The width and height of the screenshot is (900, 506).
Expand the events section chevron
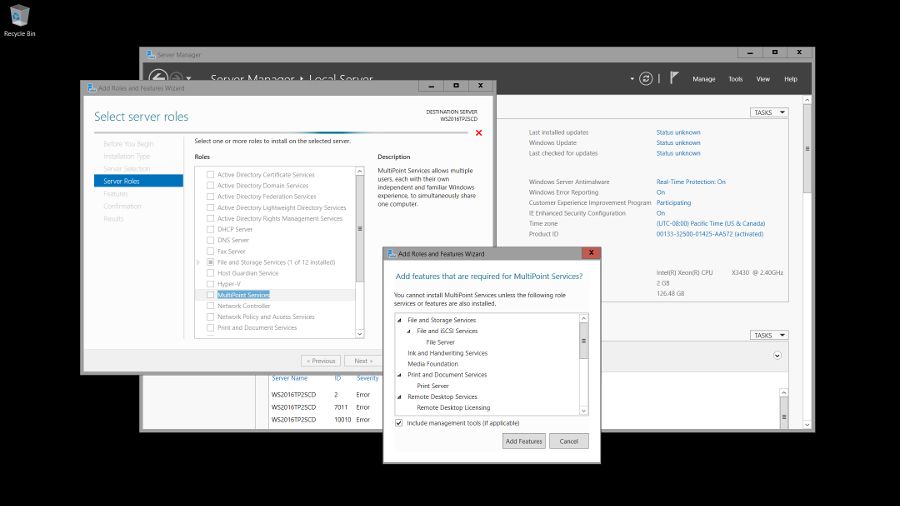click(777, 355)
